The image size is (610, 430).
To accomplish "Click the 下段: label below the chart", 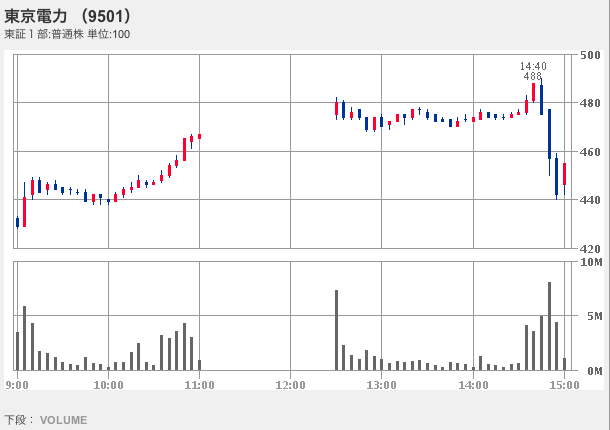I will point(17,420).
